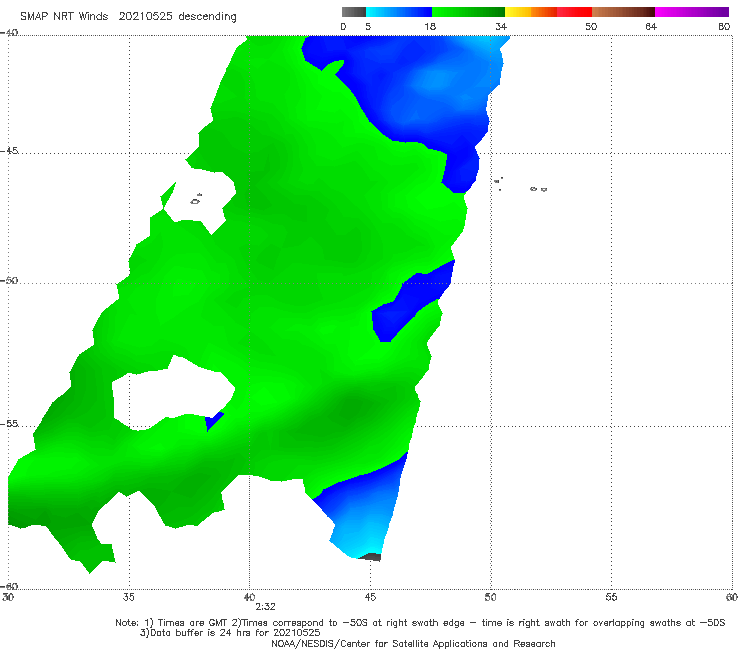Click the dark gray low-wind patch at swath bottom
The width and height of the screenshot is (740, 650).
click(370, 557)
